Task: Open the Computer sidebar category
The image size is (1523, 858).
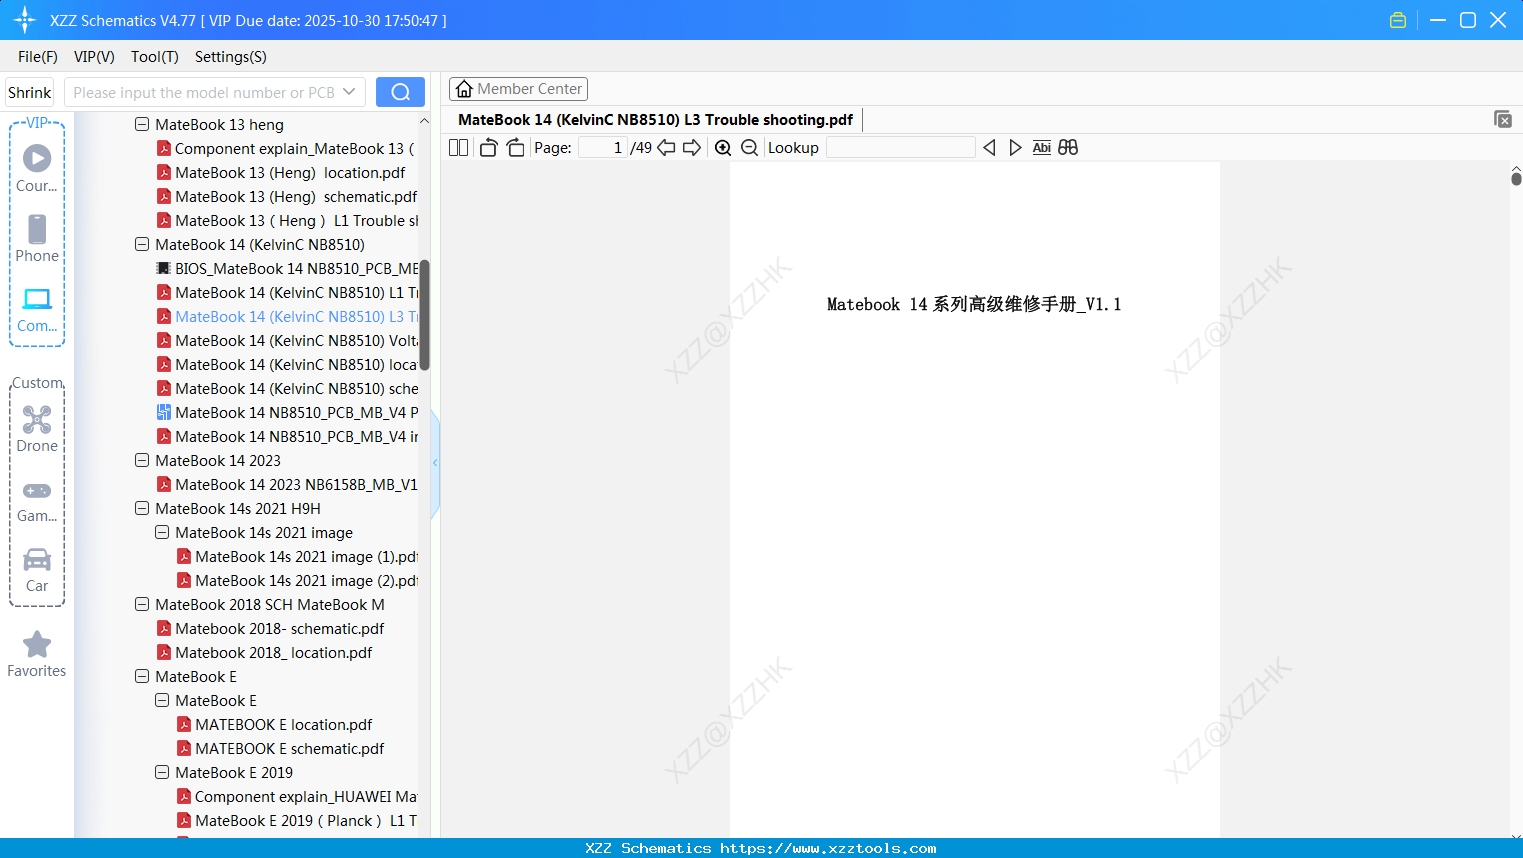Action: [x=37, y=309]
